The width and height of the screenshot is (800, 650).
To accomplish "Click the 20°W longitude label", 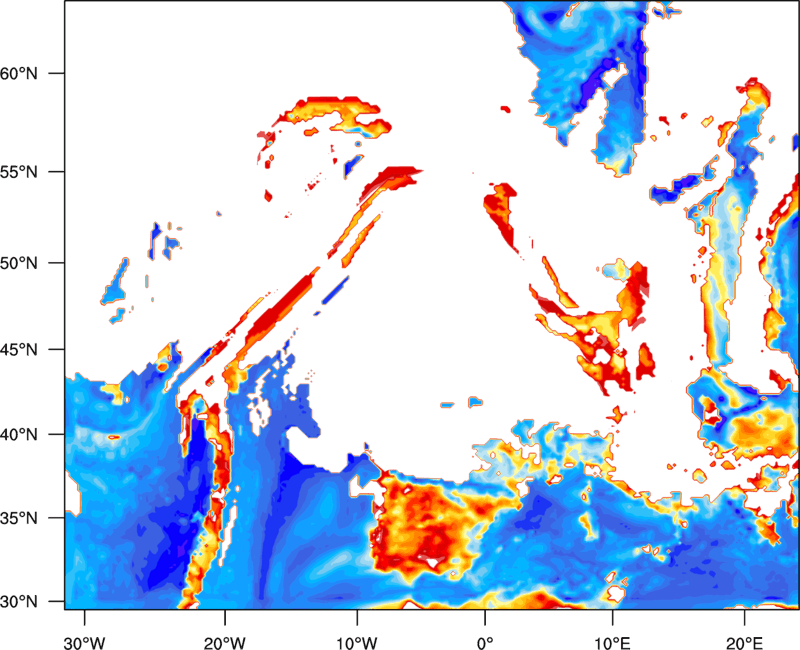I will pos(224,643).
